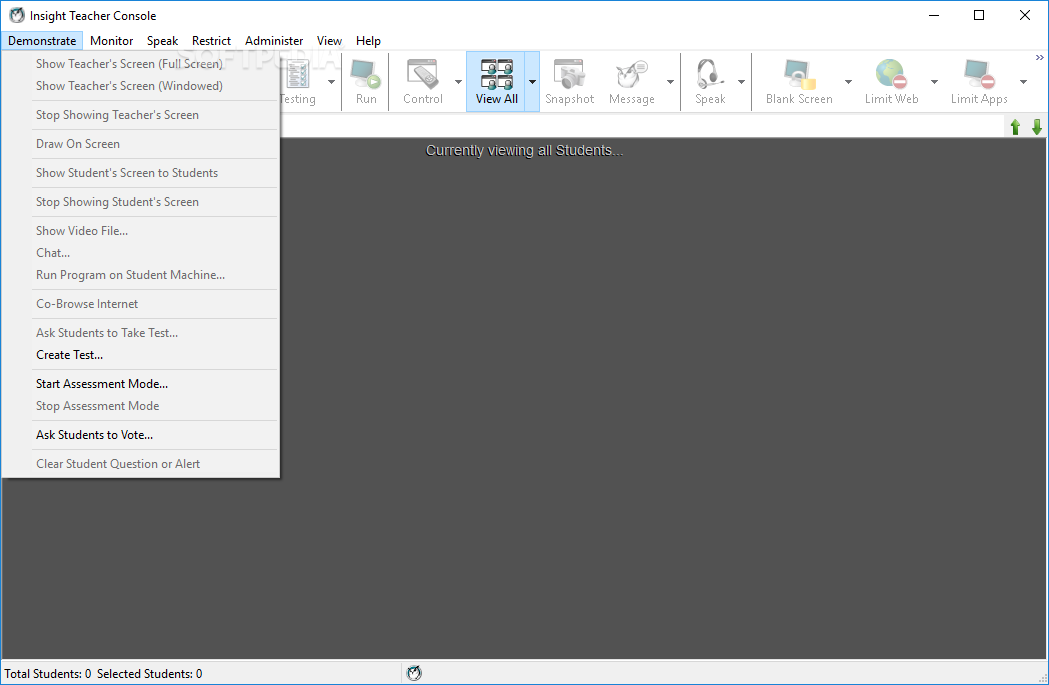Screen dimensions: 1049x685
Task: Minimize the Insight Teacher Console window
Action: tap(934, 15)
